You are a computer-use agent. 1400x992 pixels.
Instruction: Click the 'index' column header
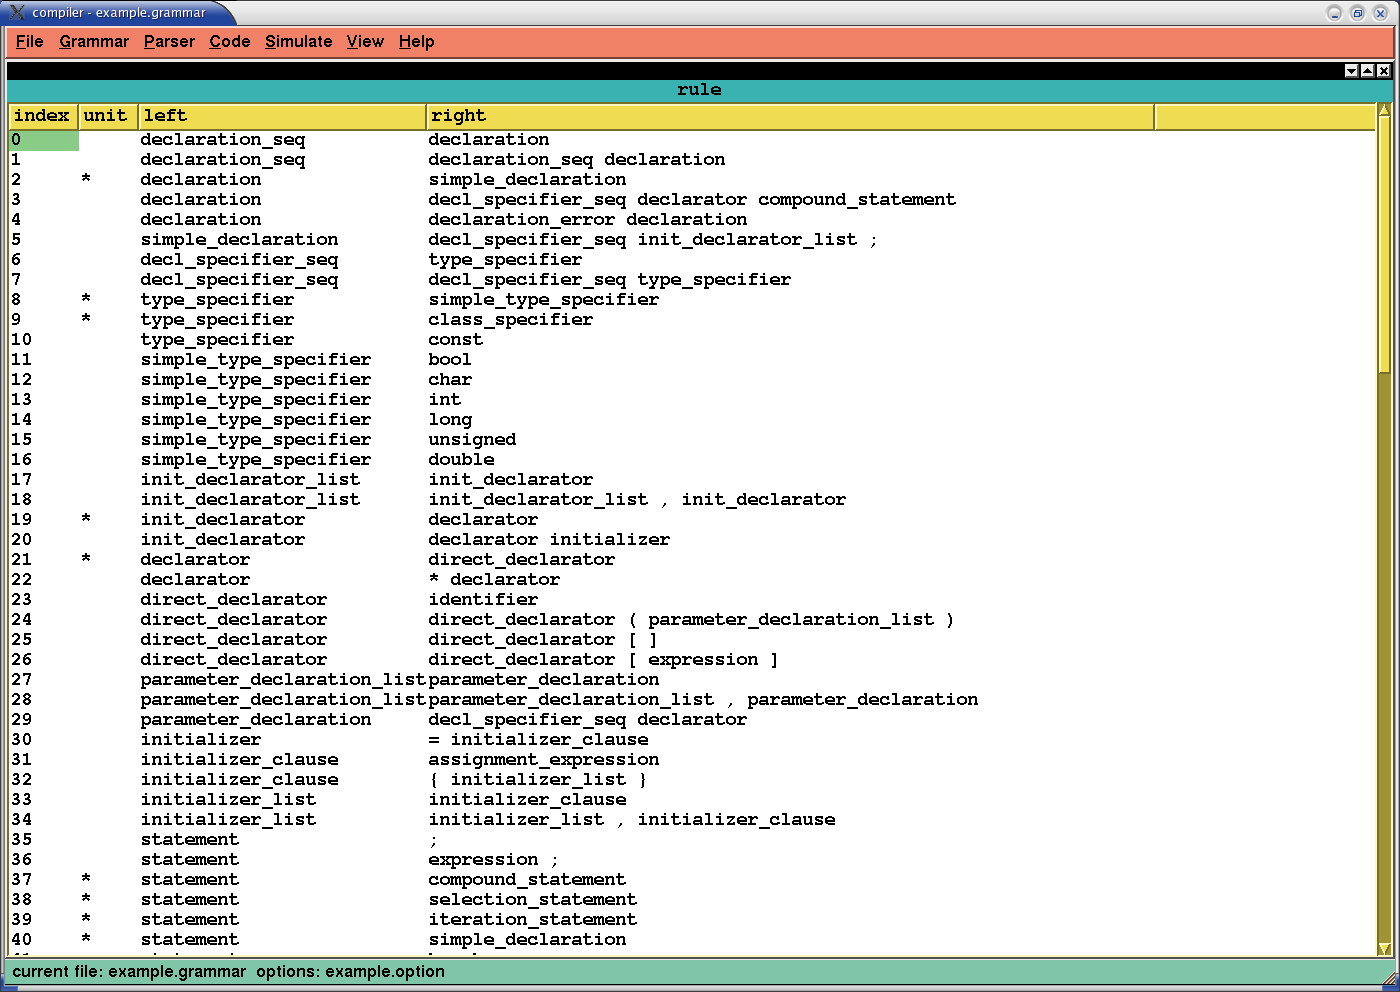coord(42,116)
